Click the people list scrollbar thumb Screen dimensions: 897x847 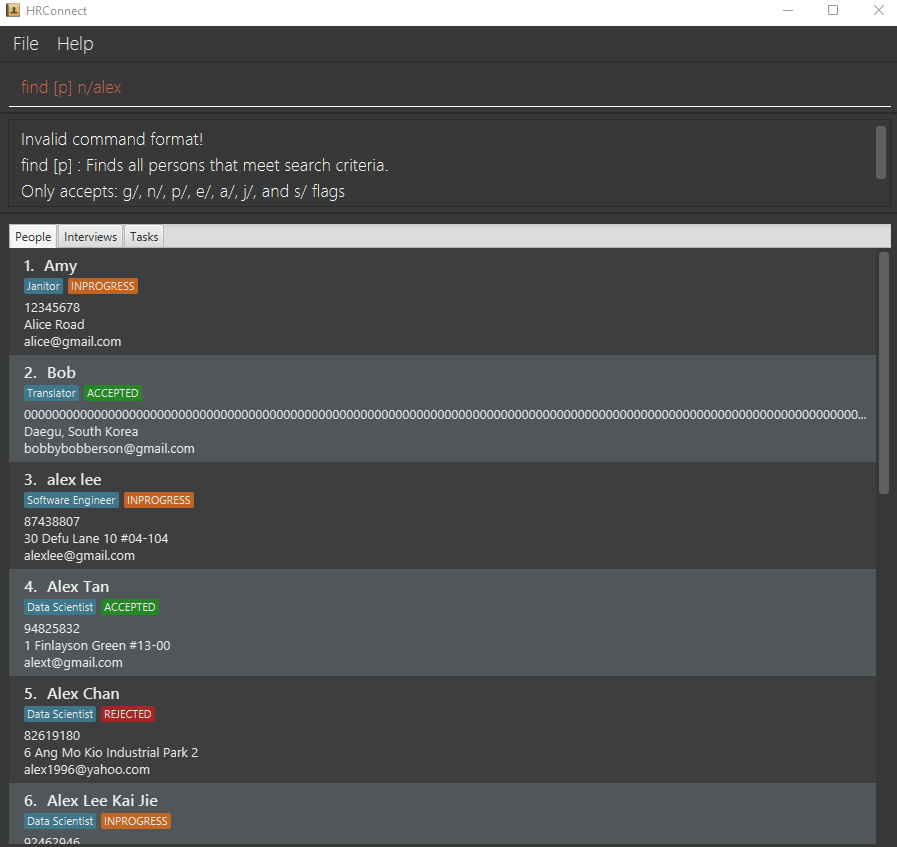[x=884, y=373]
